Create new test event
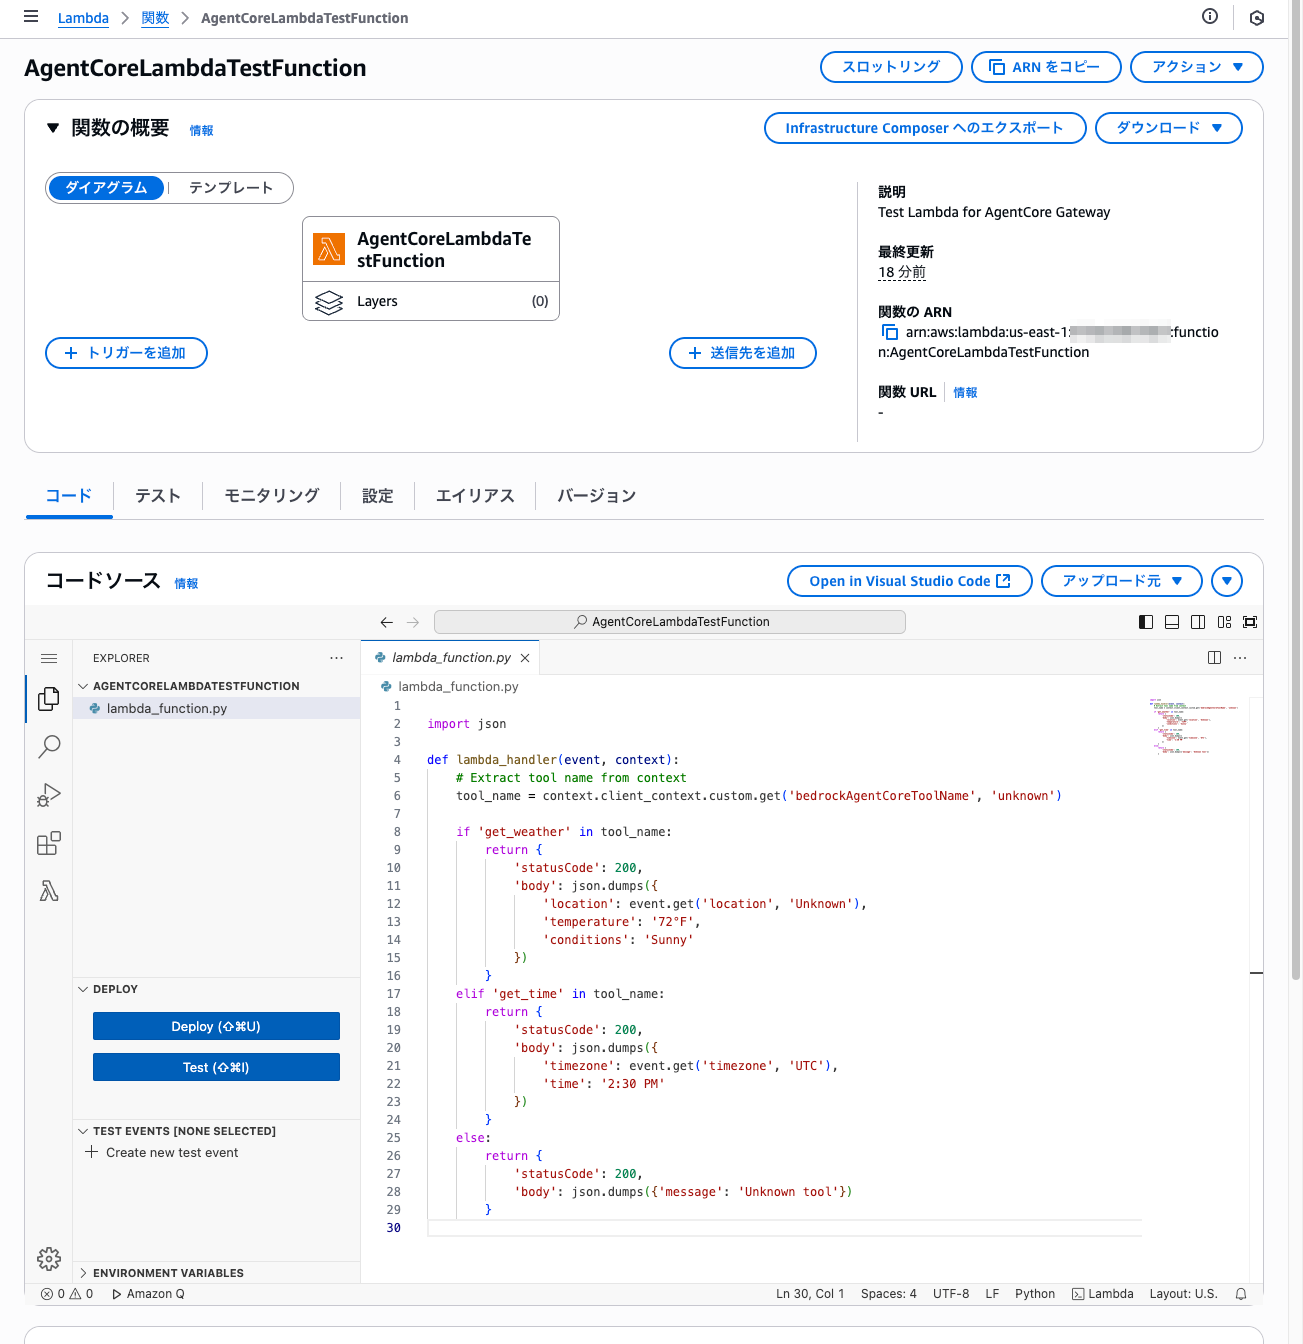Viewport: 1303px width, 1344px height. (x=163, y=1152)
